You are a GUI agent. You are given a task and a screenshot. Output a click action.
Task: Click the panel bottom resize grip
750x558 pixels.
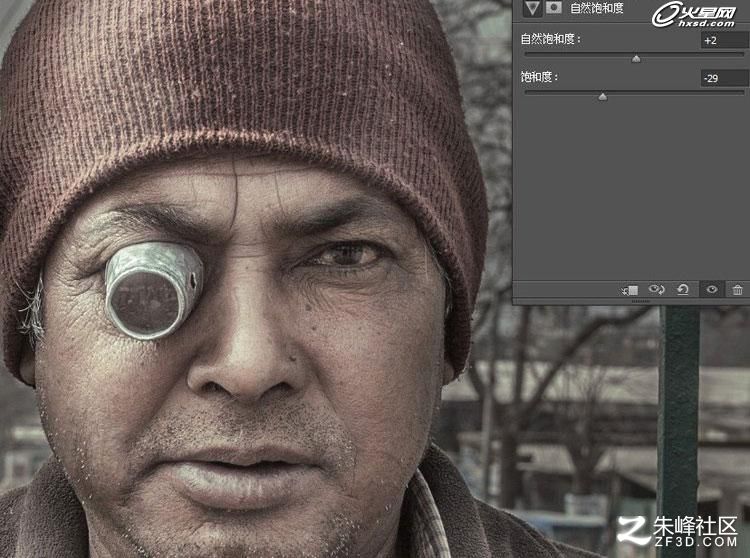(640, 302)
